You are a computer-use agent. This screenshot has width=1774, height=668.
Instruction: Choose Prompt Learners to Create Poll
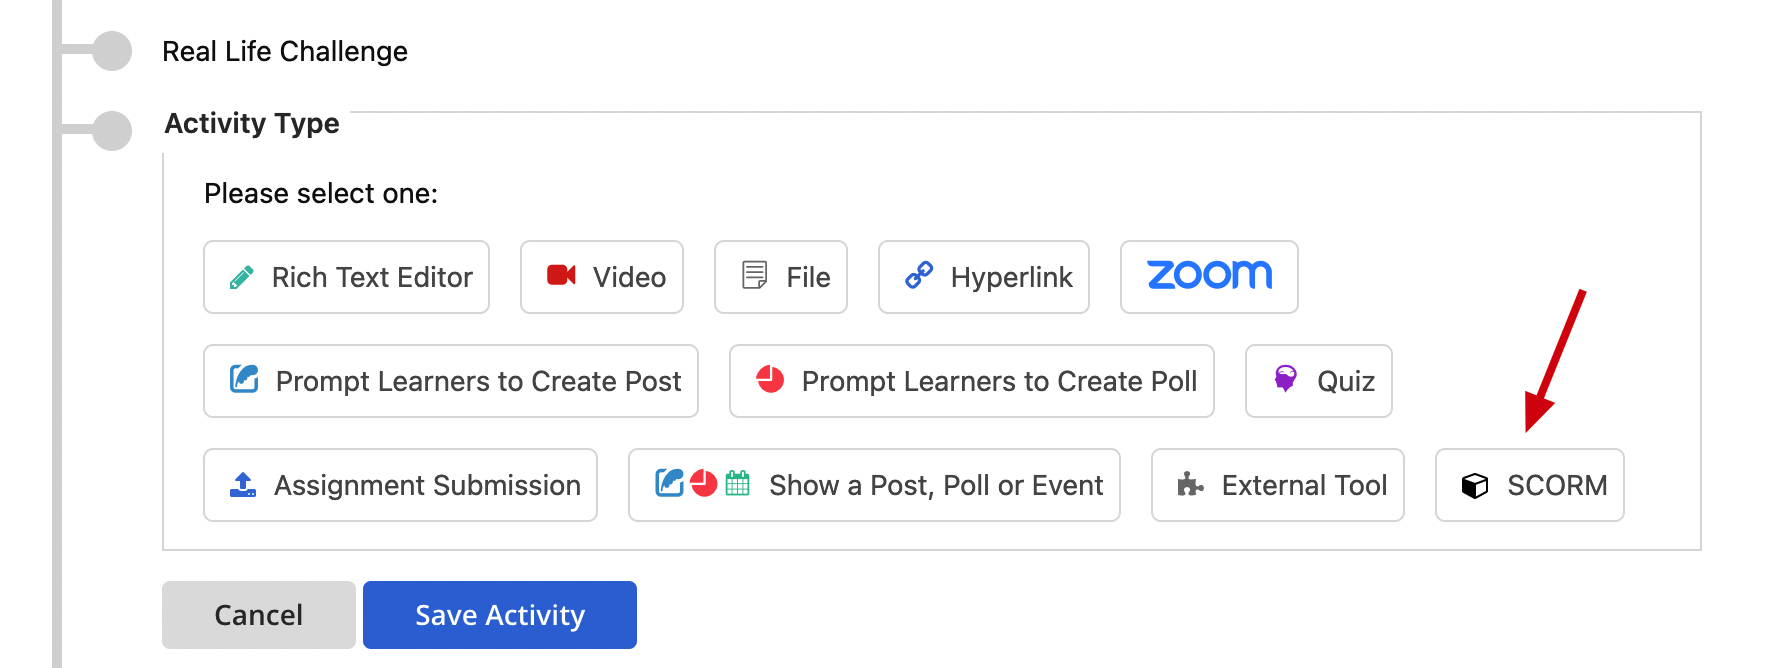coord(972,381)
